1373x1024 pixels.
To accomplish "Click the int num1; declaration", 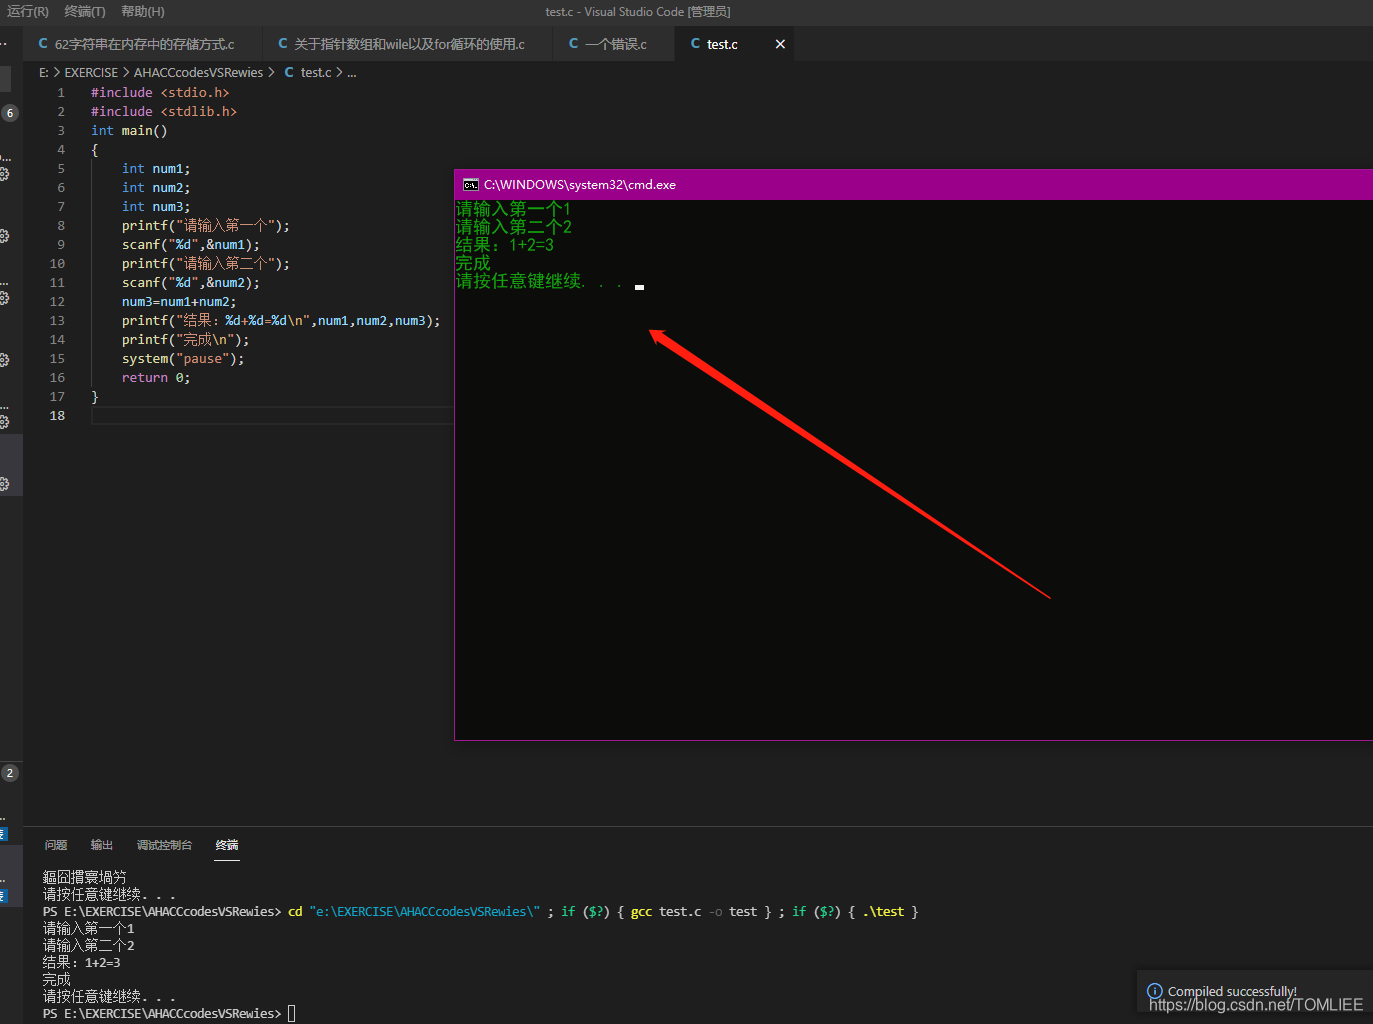I will 156,168.
